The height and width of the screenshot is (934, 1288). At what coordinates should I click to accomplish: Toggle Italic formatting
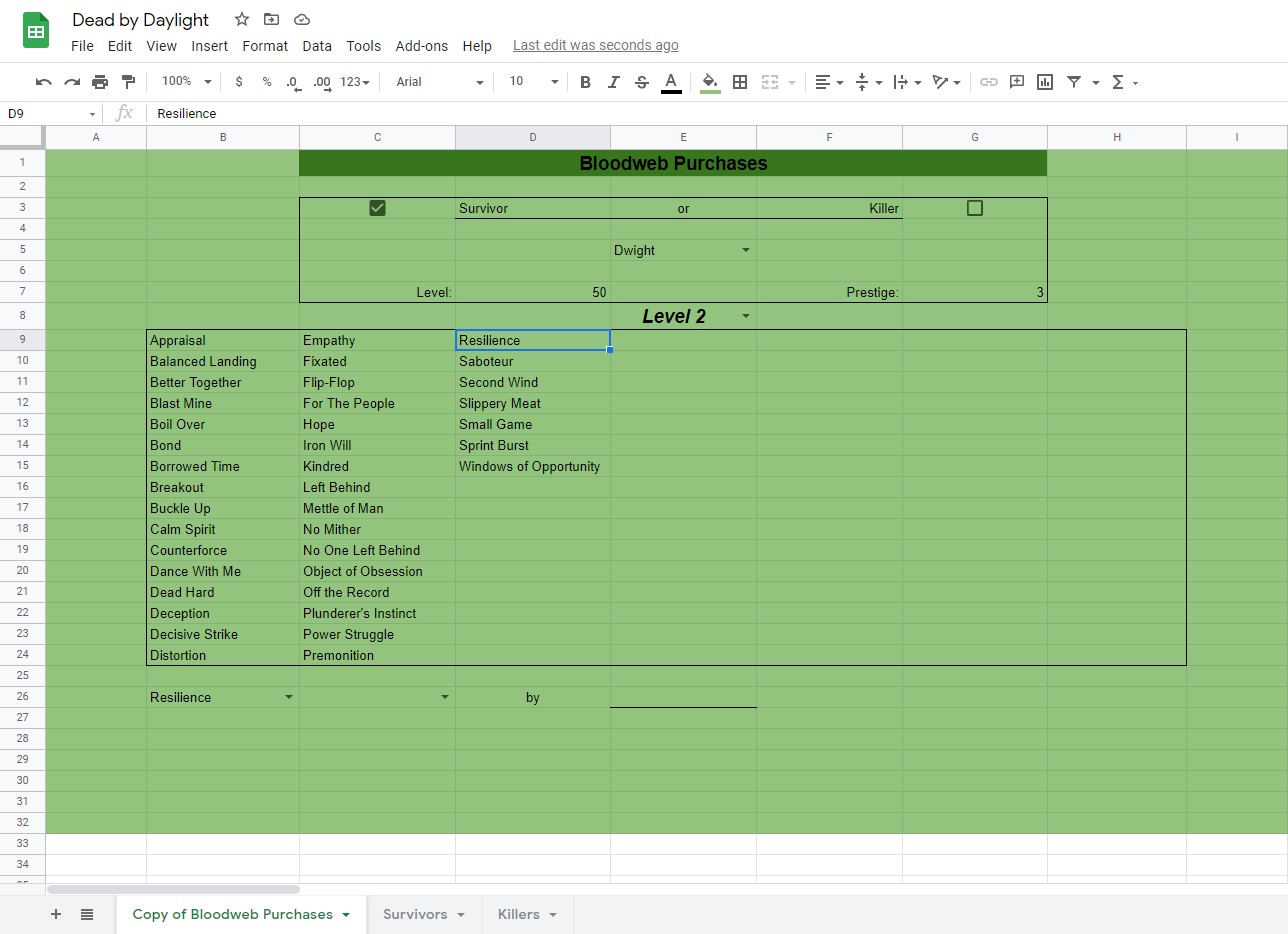click(614, 82)
